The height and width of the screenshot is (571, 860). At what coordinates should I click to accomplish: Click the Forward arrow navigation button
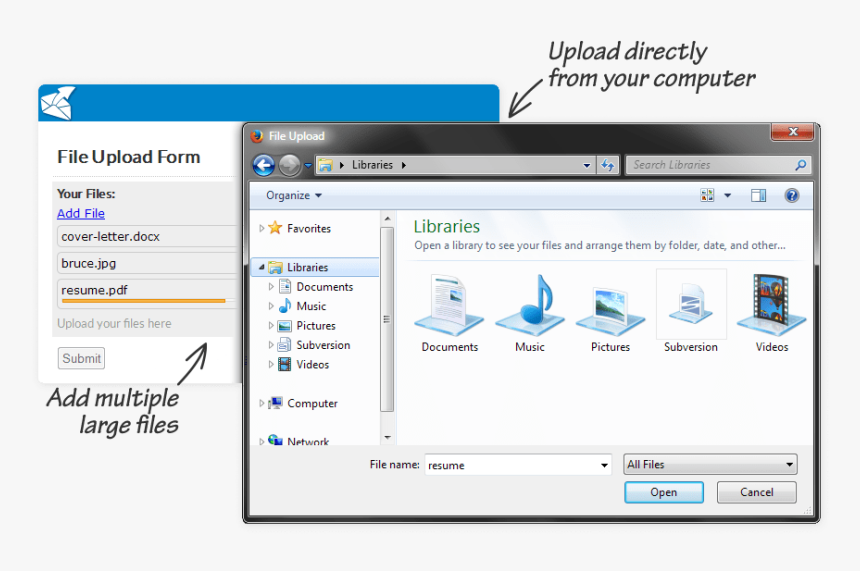290,165
